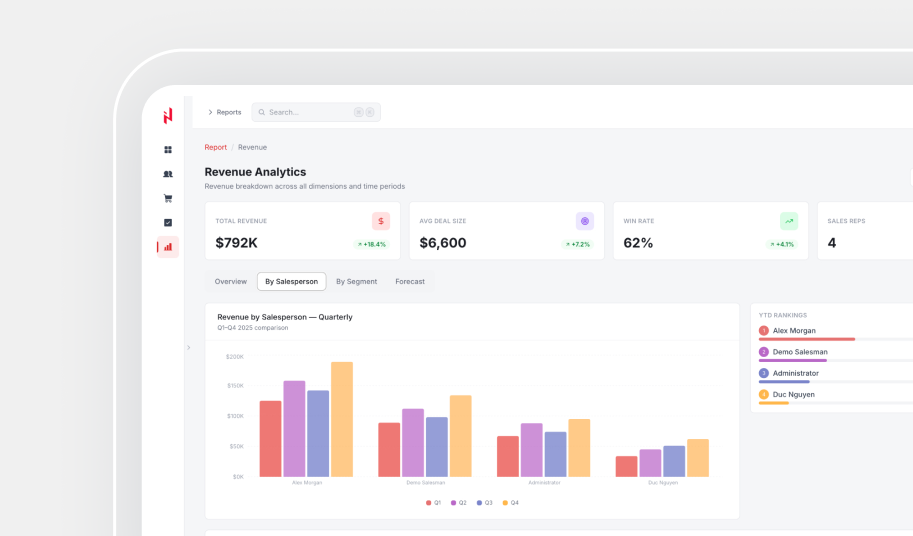This screenshot has width=913, height=536.
Task: Switch to the Forecast tab
Action: coord(410,282)
